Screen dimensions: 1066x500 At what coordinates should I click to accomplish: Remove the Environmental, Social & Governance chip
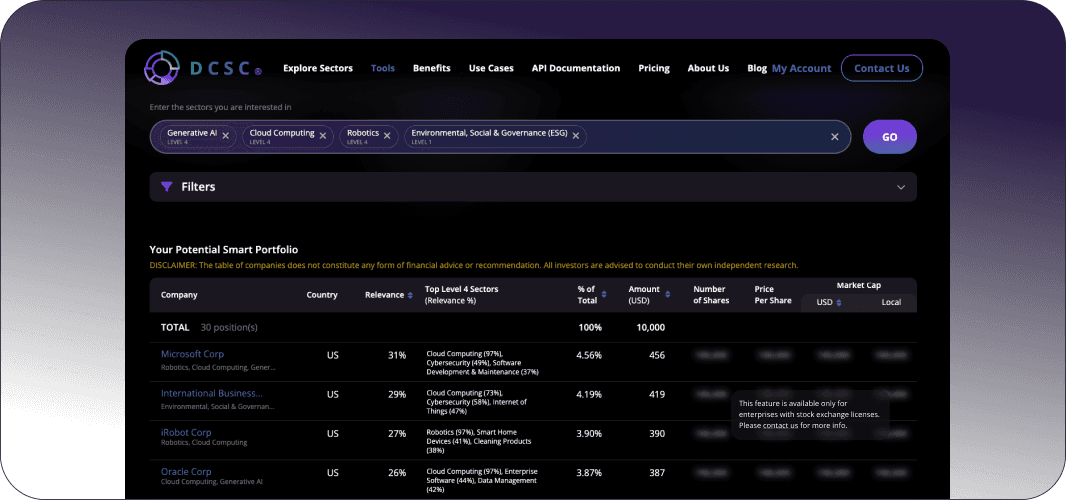point(575,136)
